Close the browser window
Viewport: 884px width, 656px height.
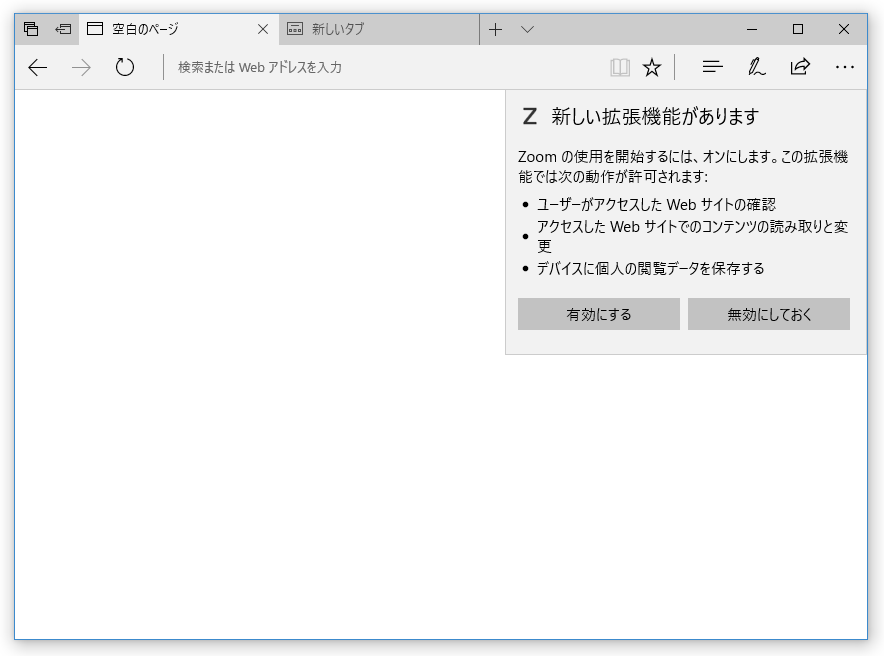click(844, 29)
